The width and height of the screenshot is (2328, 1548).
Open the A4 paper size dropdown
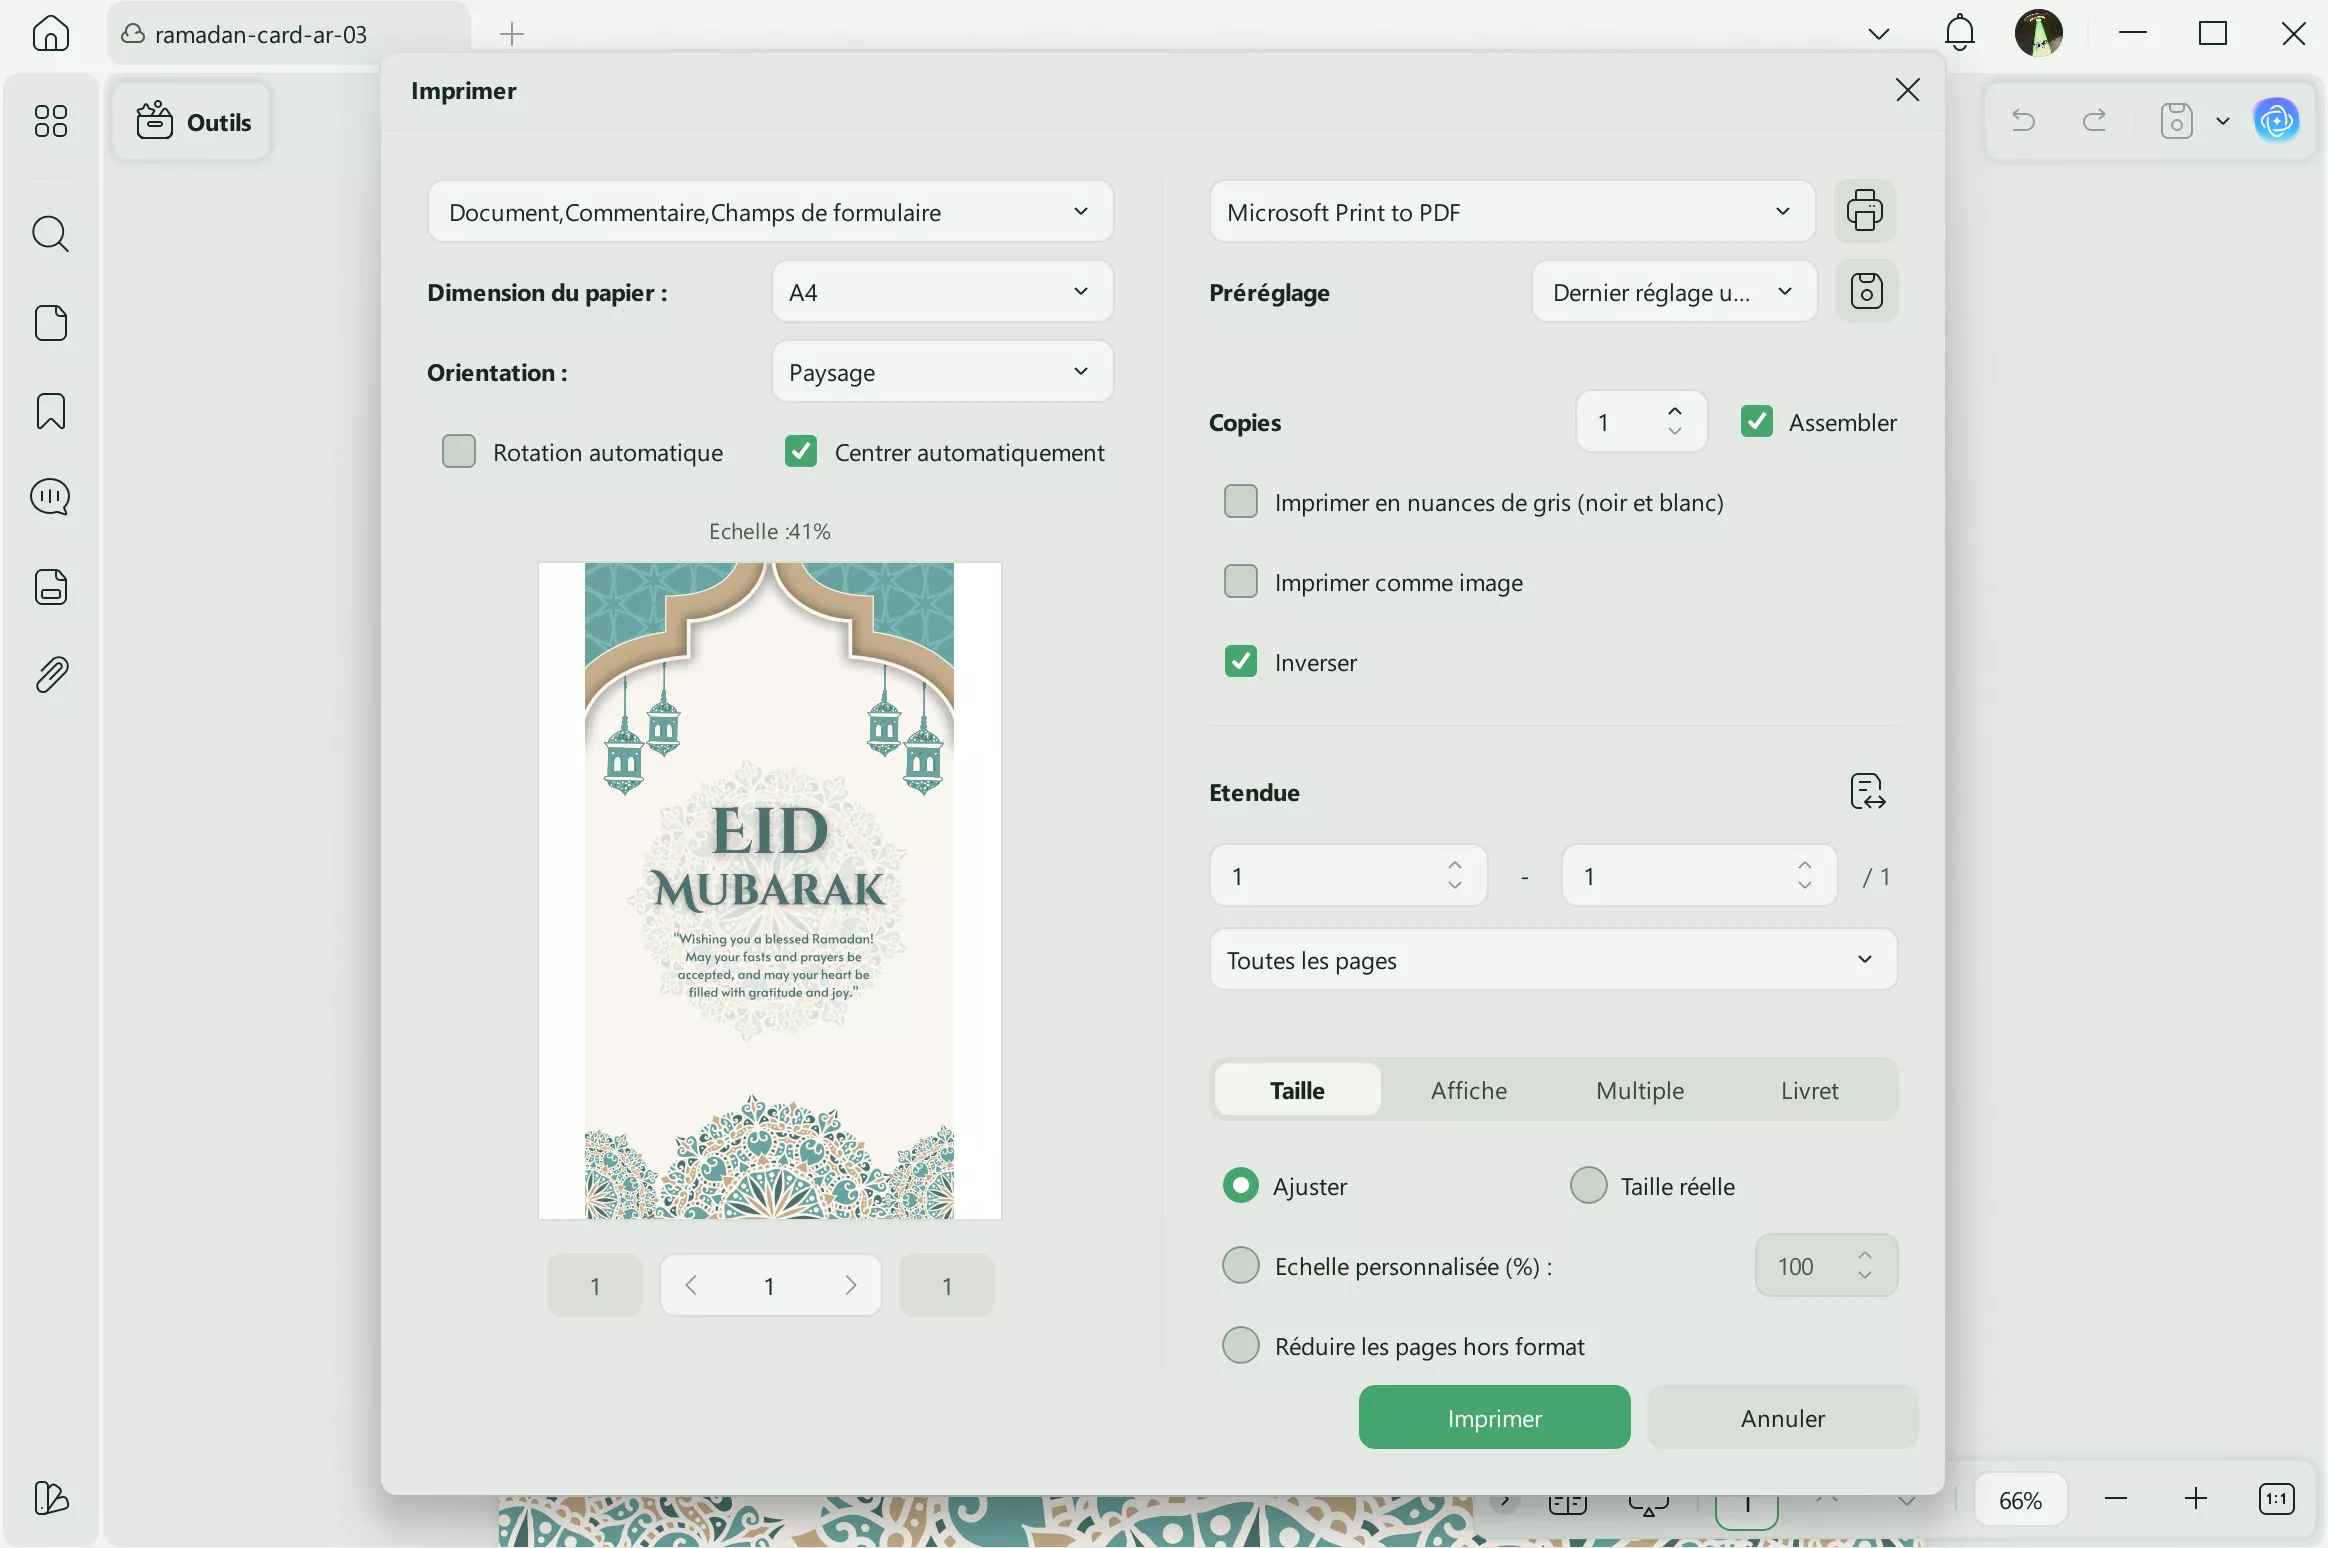pyautogui.click(x=941, y=292)
